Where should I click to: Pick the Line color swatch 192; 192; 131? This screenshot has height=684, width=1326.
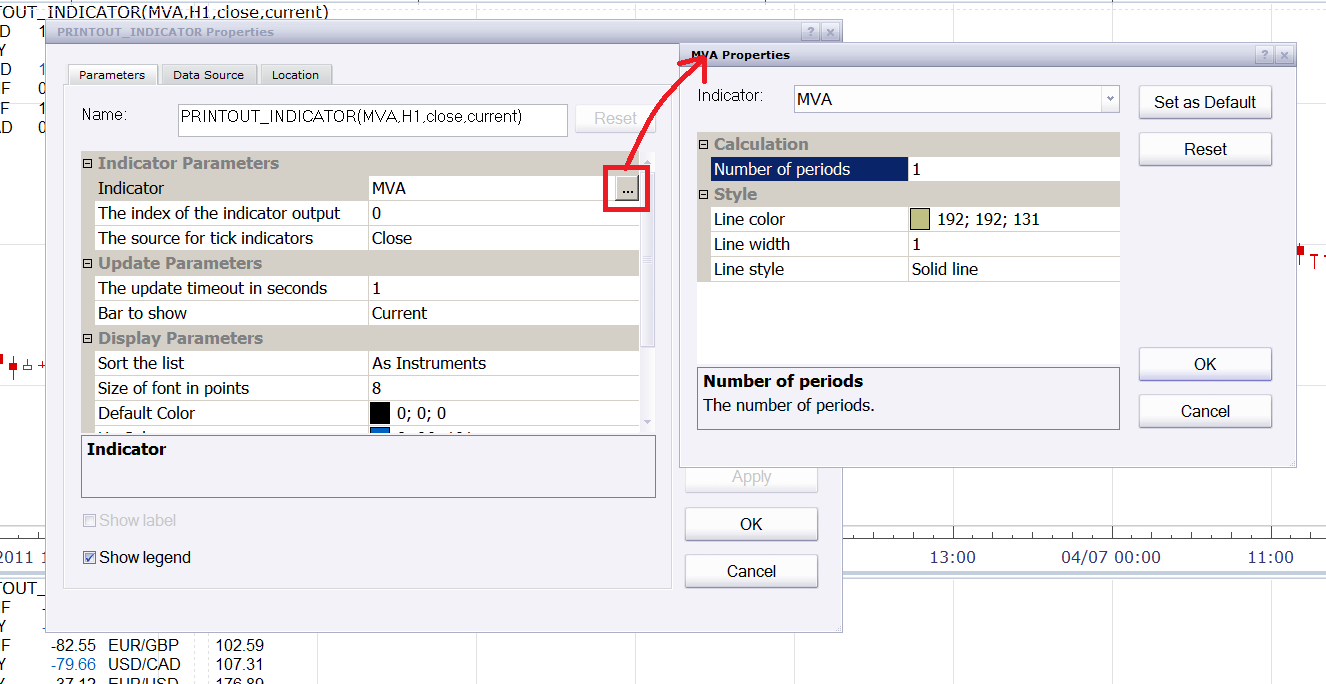[920, 219]
